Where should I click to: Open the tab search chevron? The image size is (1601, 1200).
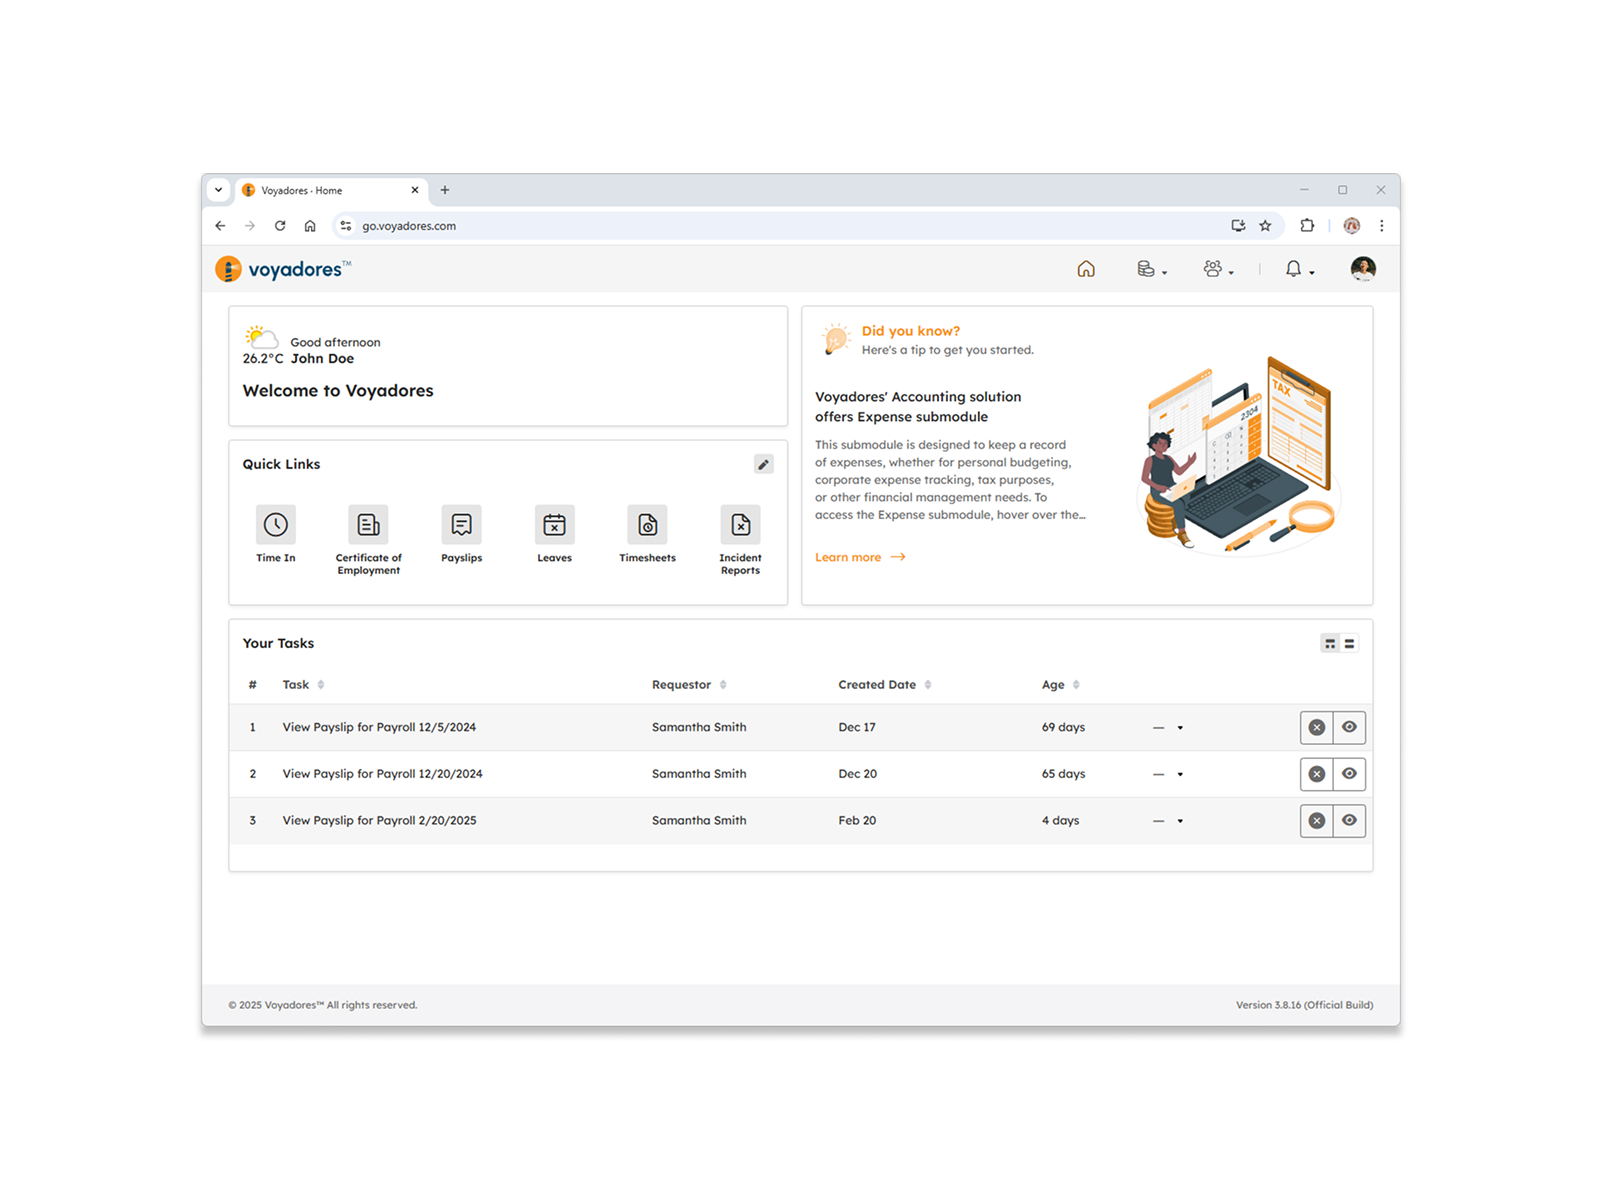(219, 190)
